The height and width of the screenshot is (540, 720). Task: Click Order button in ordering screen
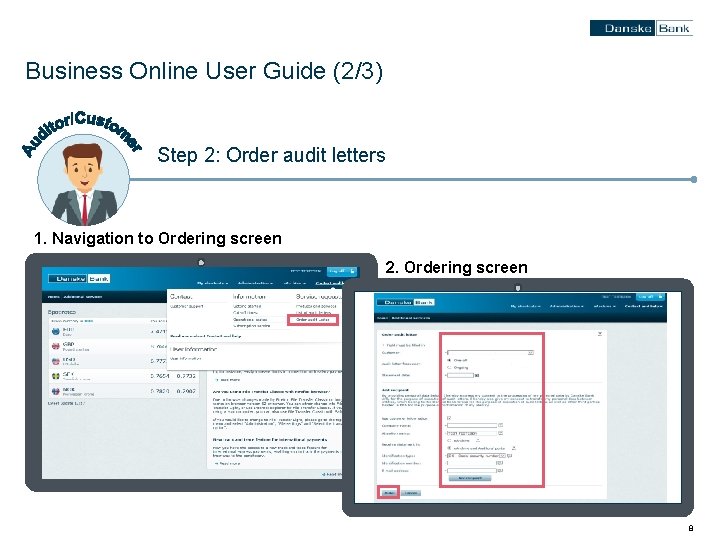click(x=389, y=493)
